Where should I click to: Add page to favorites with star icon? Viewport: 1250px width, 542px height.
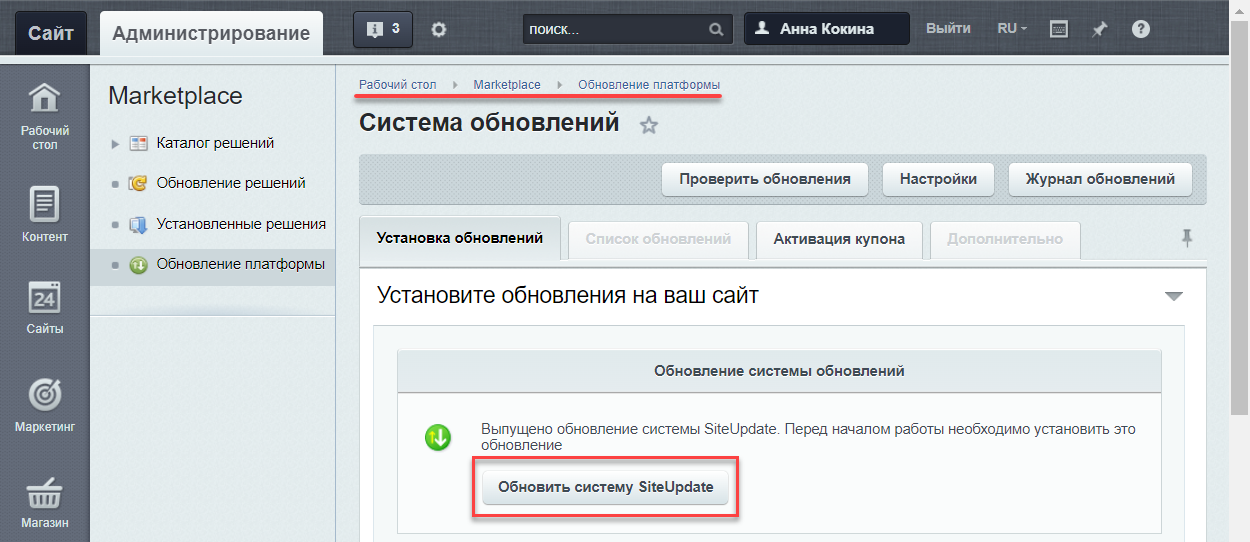[x=649, y=125]
